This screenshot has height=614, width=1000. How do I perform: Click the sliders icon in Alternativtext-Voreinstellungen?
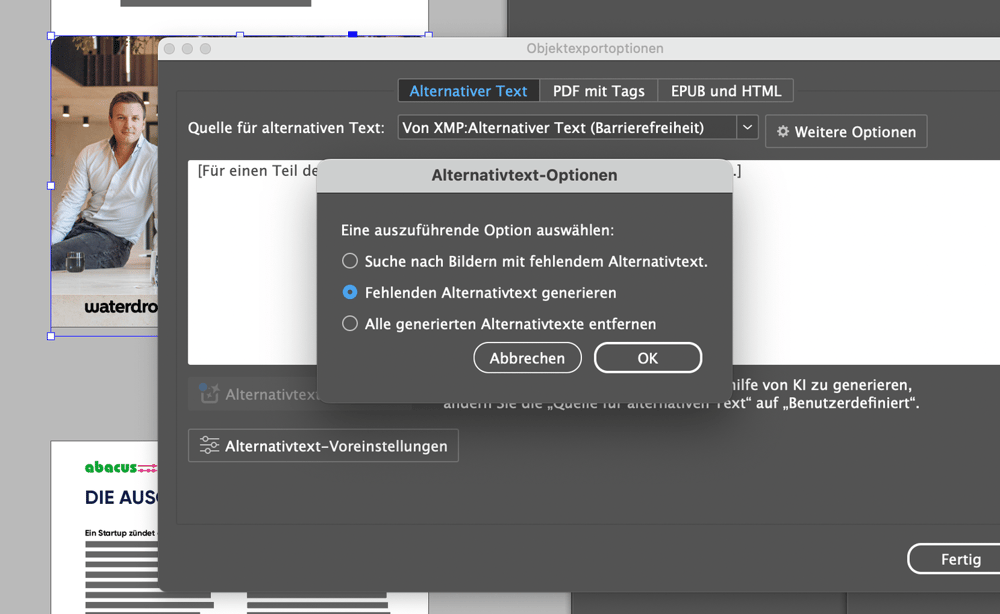(x=209, y=446)
